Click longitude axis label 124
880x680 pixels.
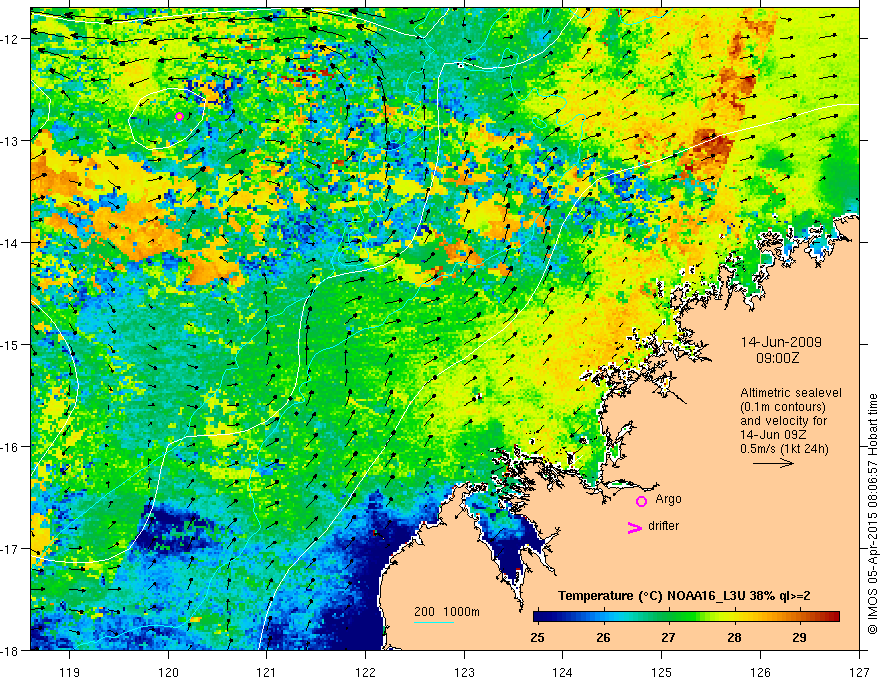(x=563, y=672)
